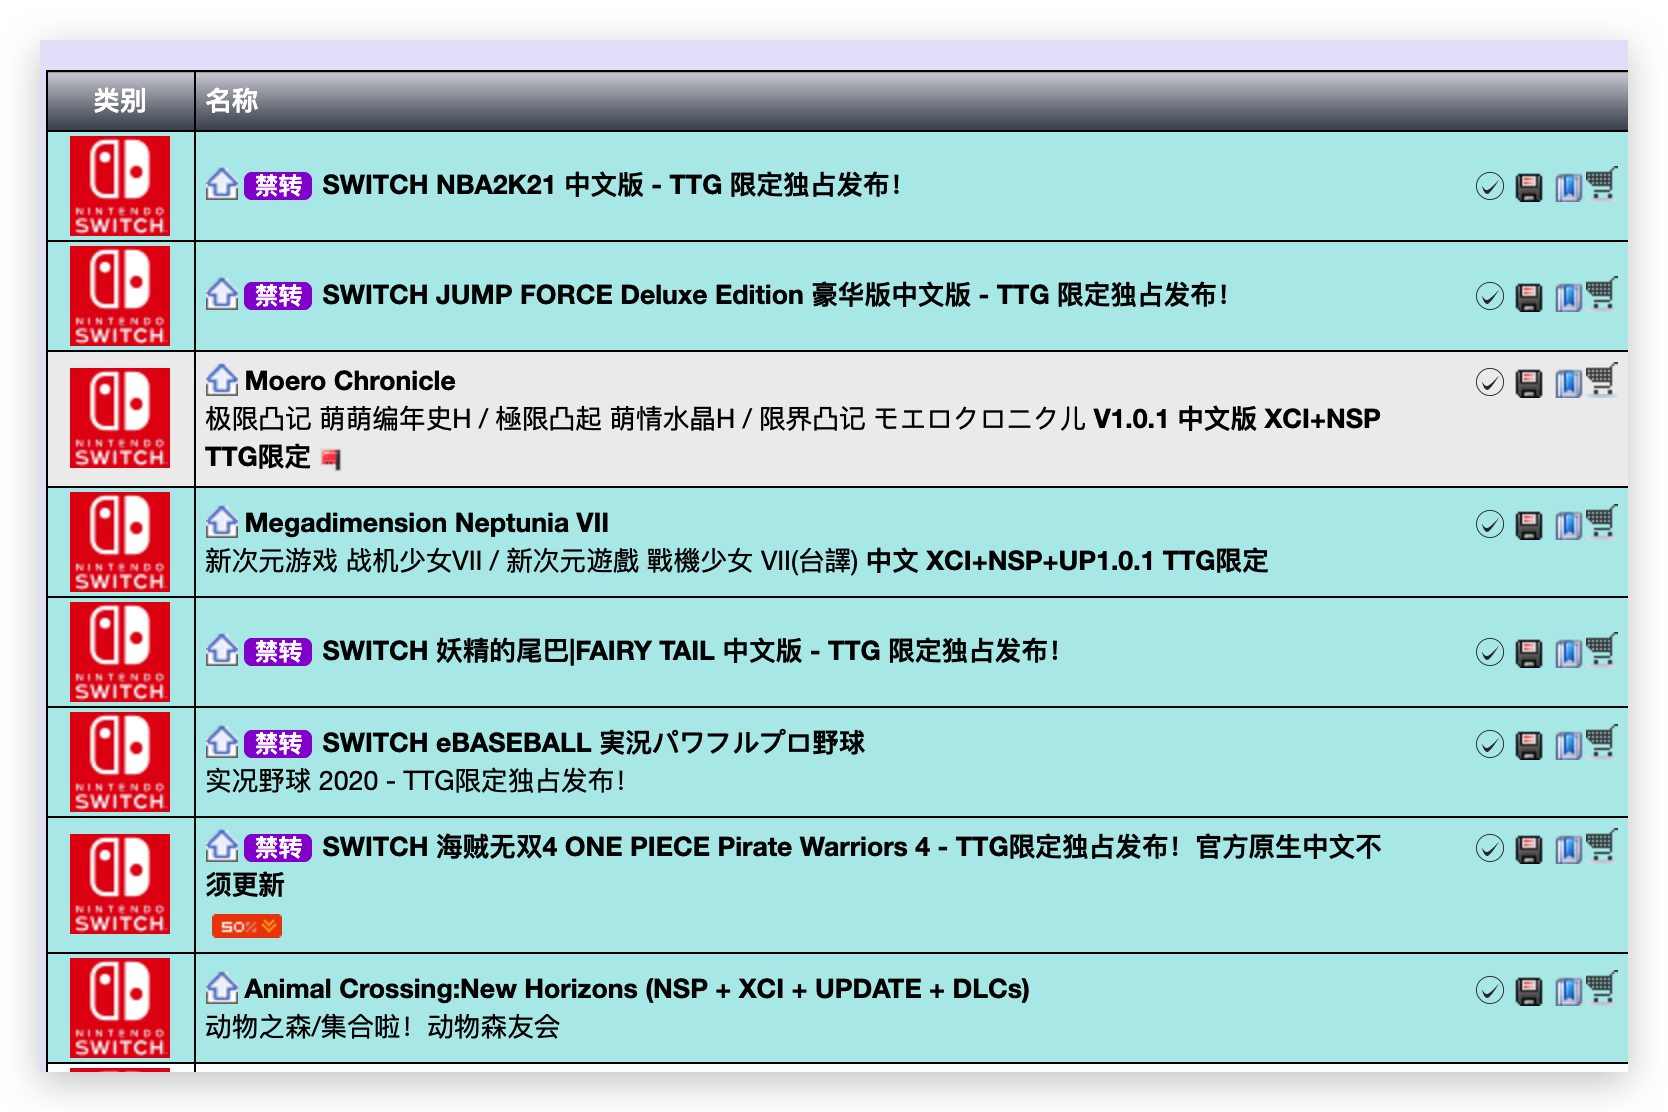Open the Moero Chronicle title link

coord(350,381)
